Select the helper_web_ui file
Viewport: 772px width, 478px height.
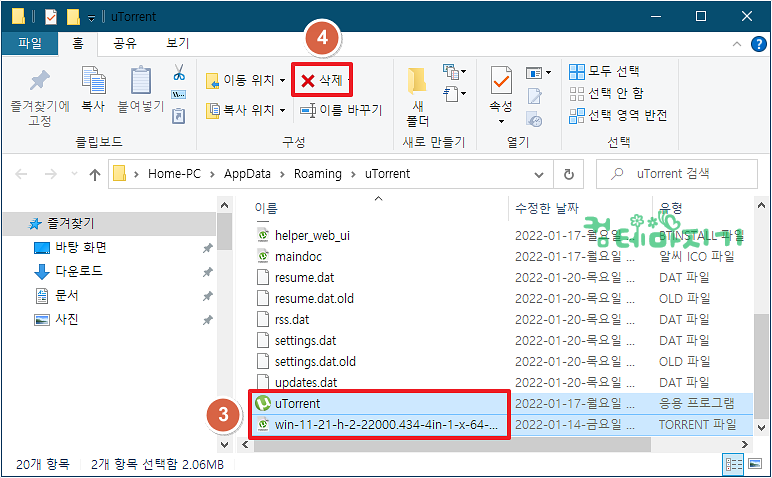click(312, 236)
